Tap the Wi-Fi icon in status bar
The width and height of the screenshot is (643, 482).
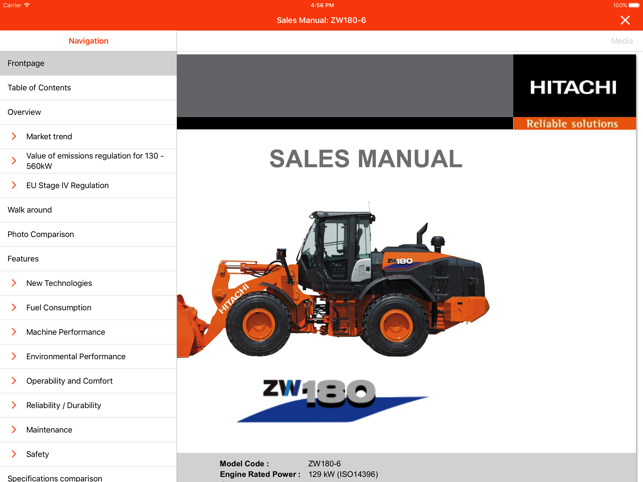coord(27,5)
